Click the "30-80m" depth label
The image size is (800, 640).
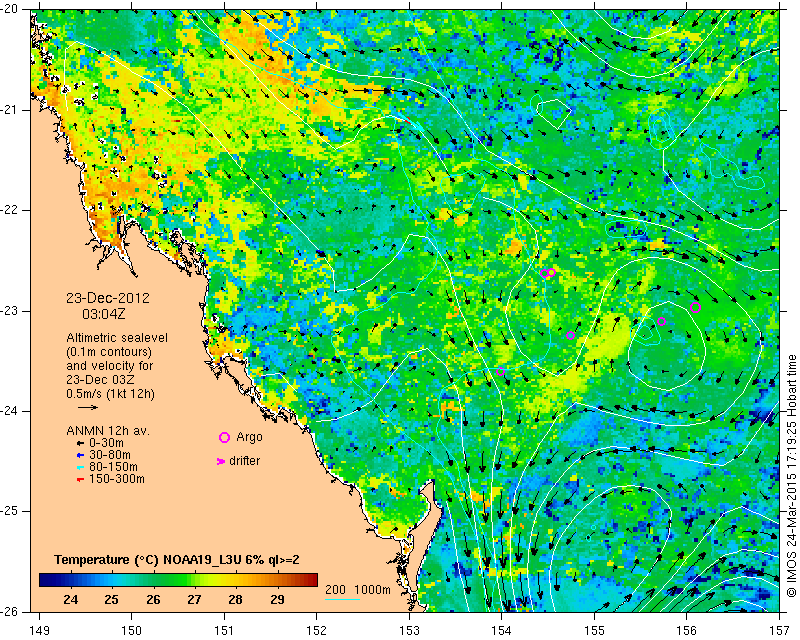coord(110,455)
